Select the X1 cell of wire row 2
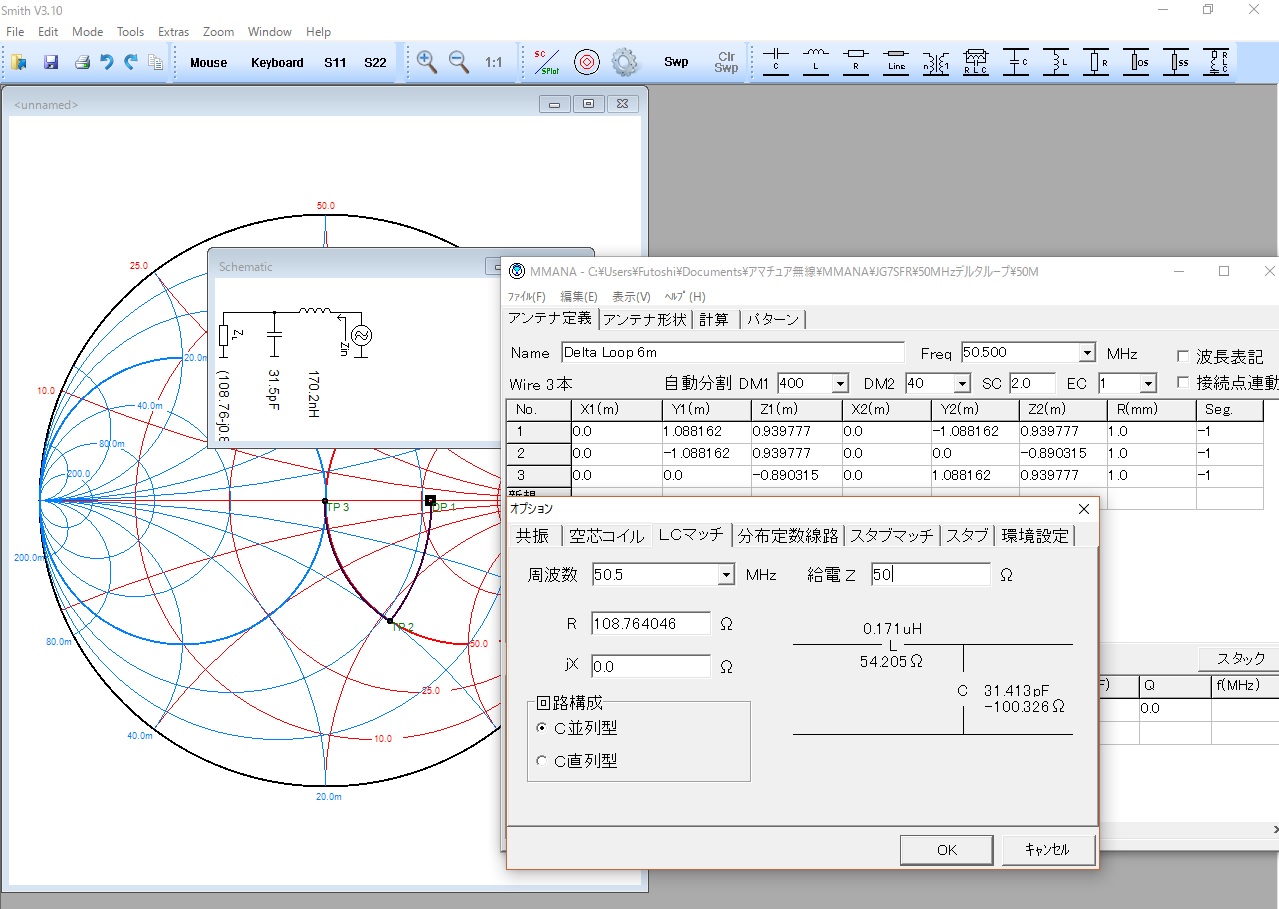This screenshot has width=1279, height=909. tap(615, 453)
